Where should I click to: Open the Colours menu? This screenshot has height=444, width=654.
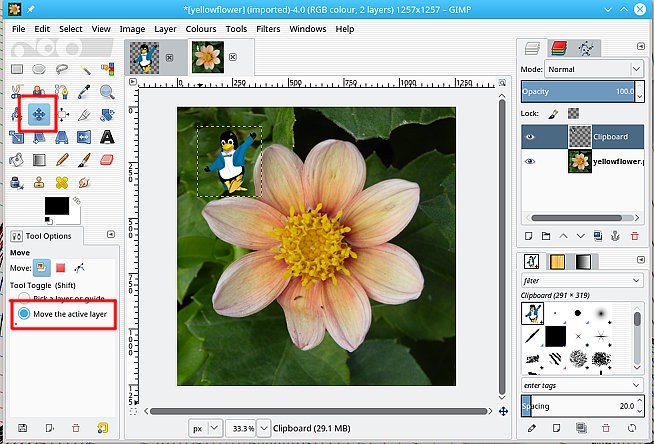pyautogui.click(x=201, y=29)
